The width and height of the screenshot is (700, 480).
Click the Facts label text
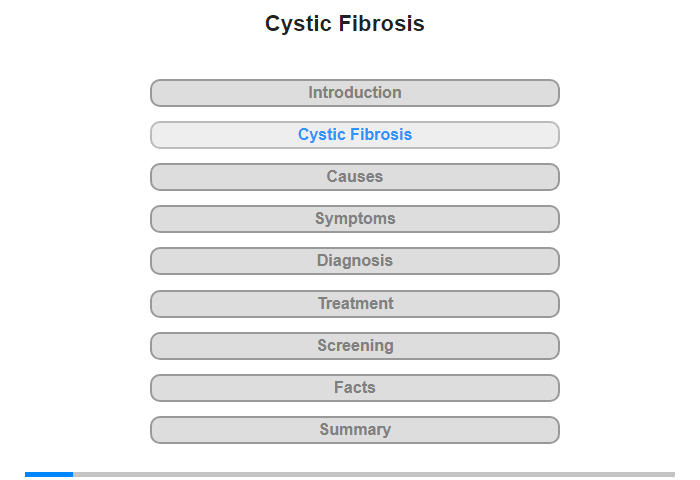tap(355, 388)
